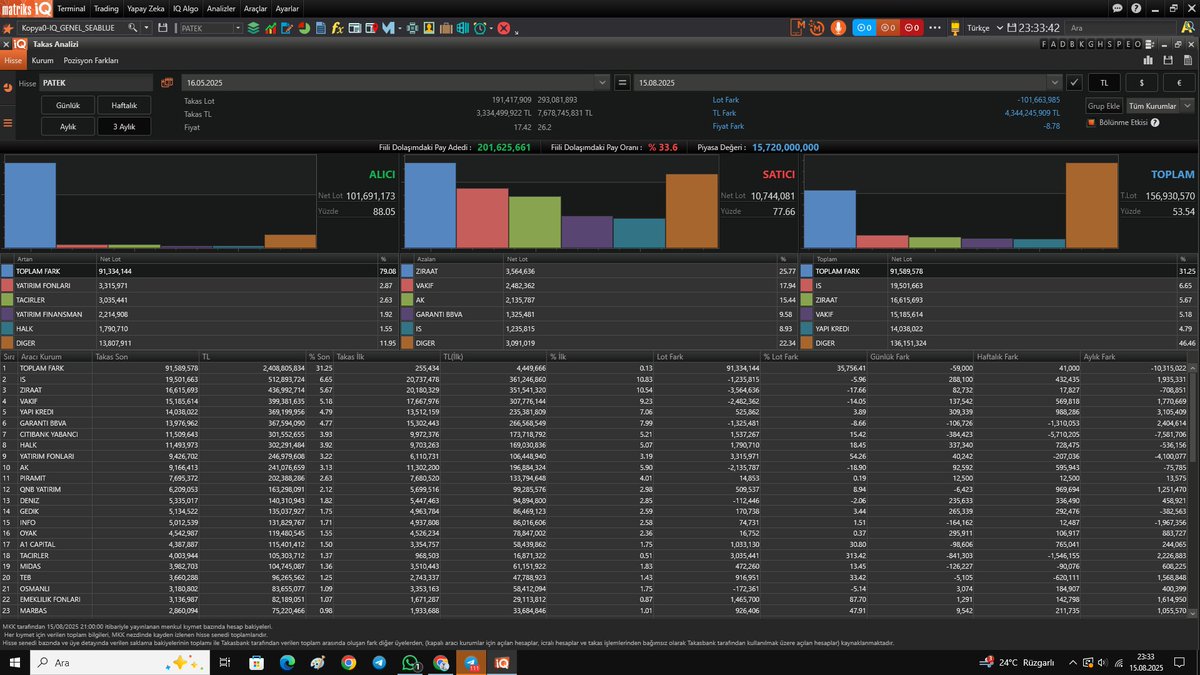Click the orange microphone icon
1200x675 pixels.
click(838, 28)
